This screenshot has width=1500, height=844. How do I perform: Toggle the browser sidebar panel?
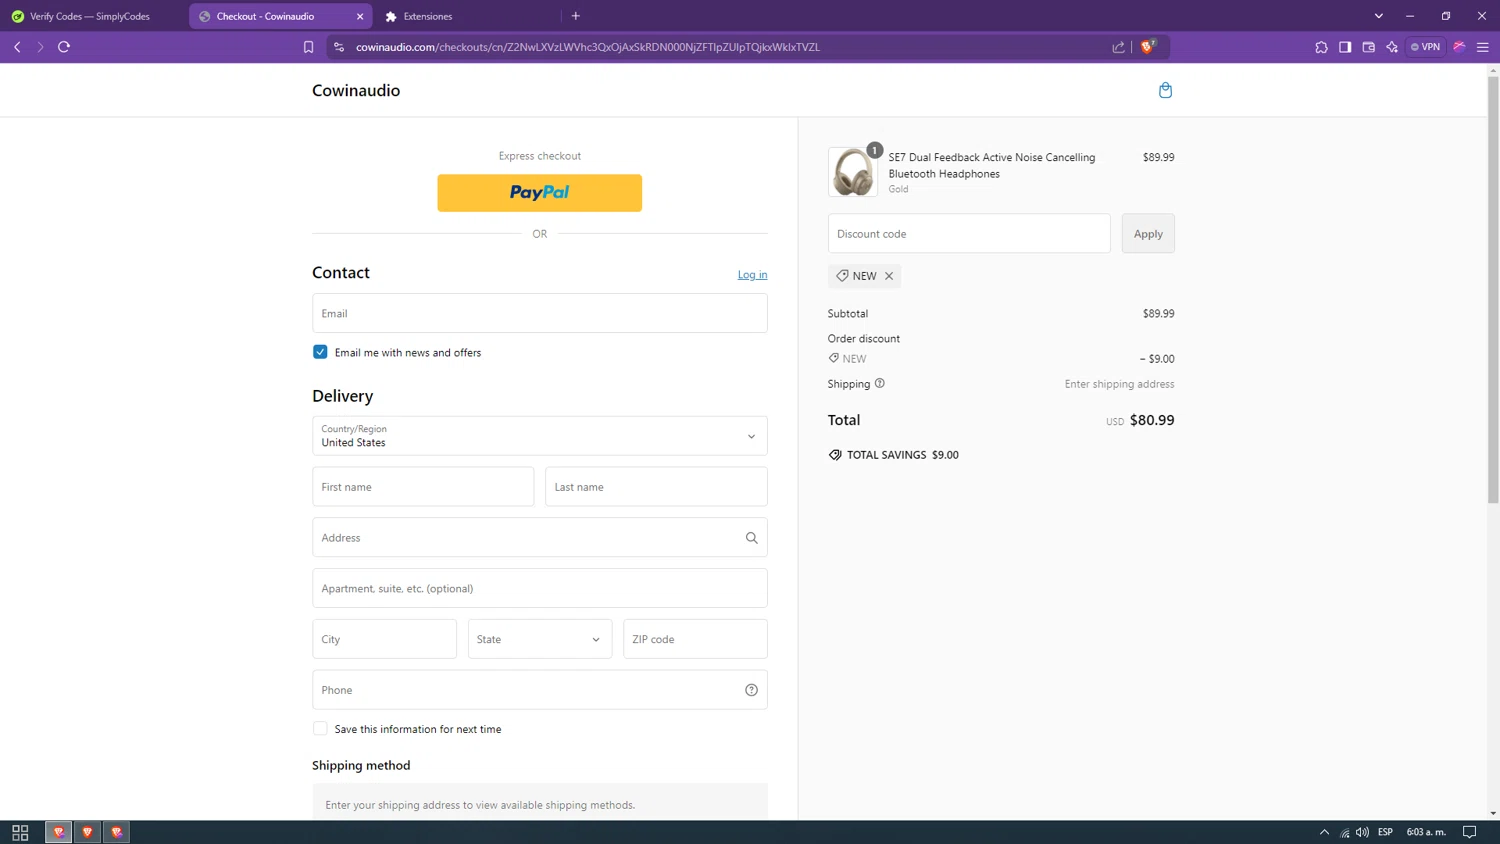[1345, 47]
